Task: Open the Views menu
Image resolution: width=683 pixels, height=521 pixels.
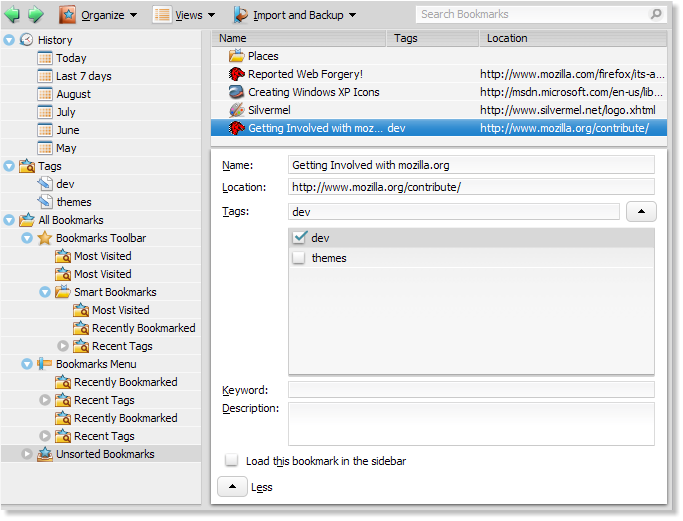Action: (183, 15)
